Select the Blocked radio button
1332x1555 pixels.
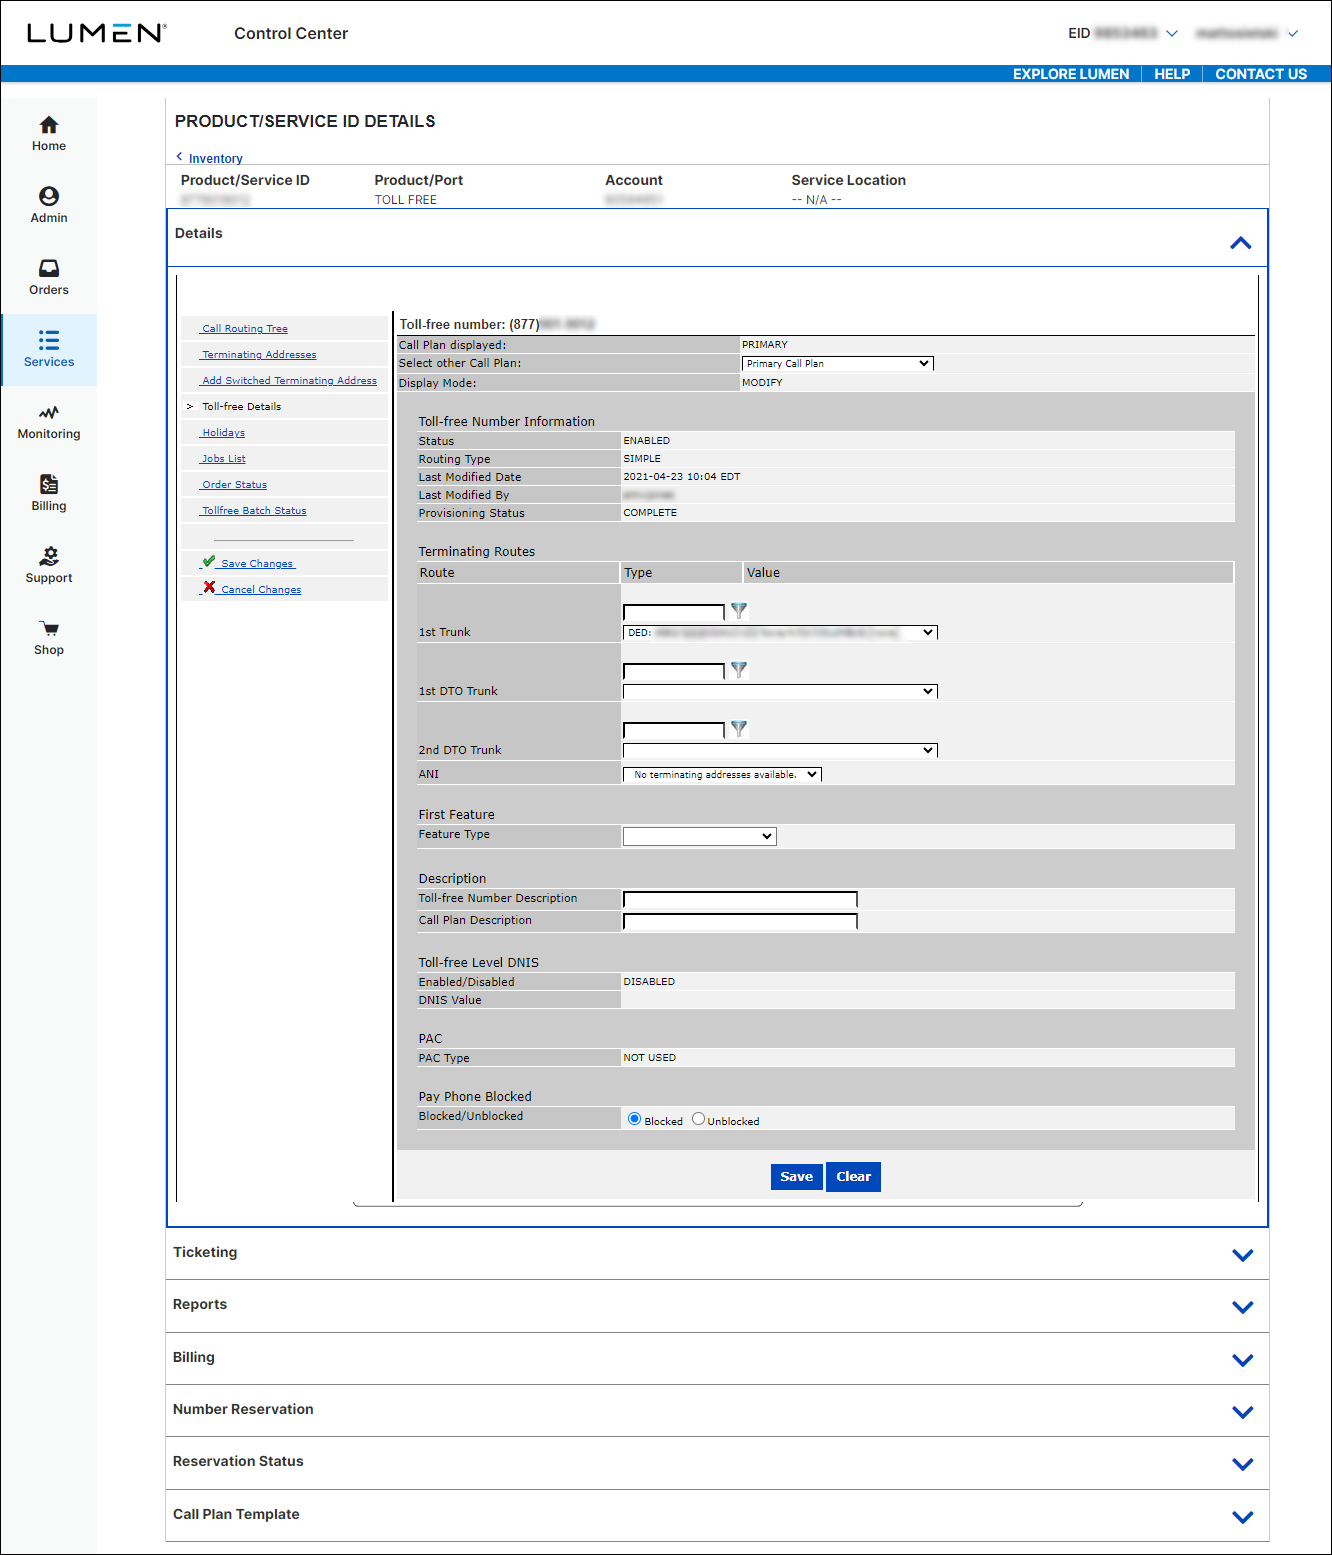pos(634,1119)
